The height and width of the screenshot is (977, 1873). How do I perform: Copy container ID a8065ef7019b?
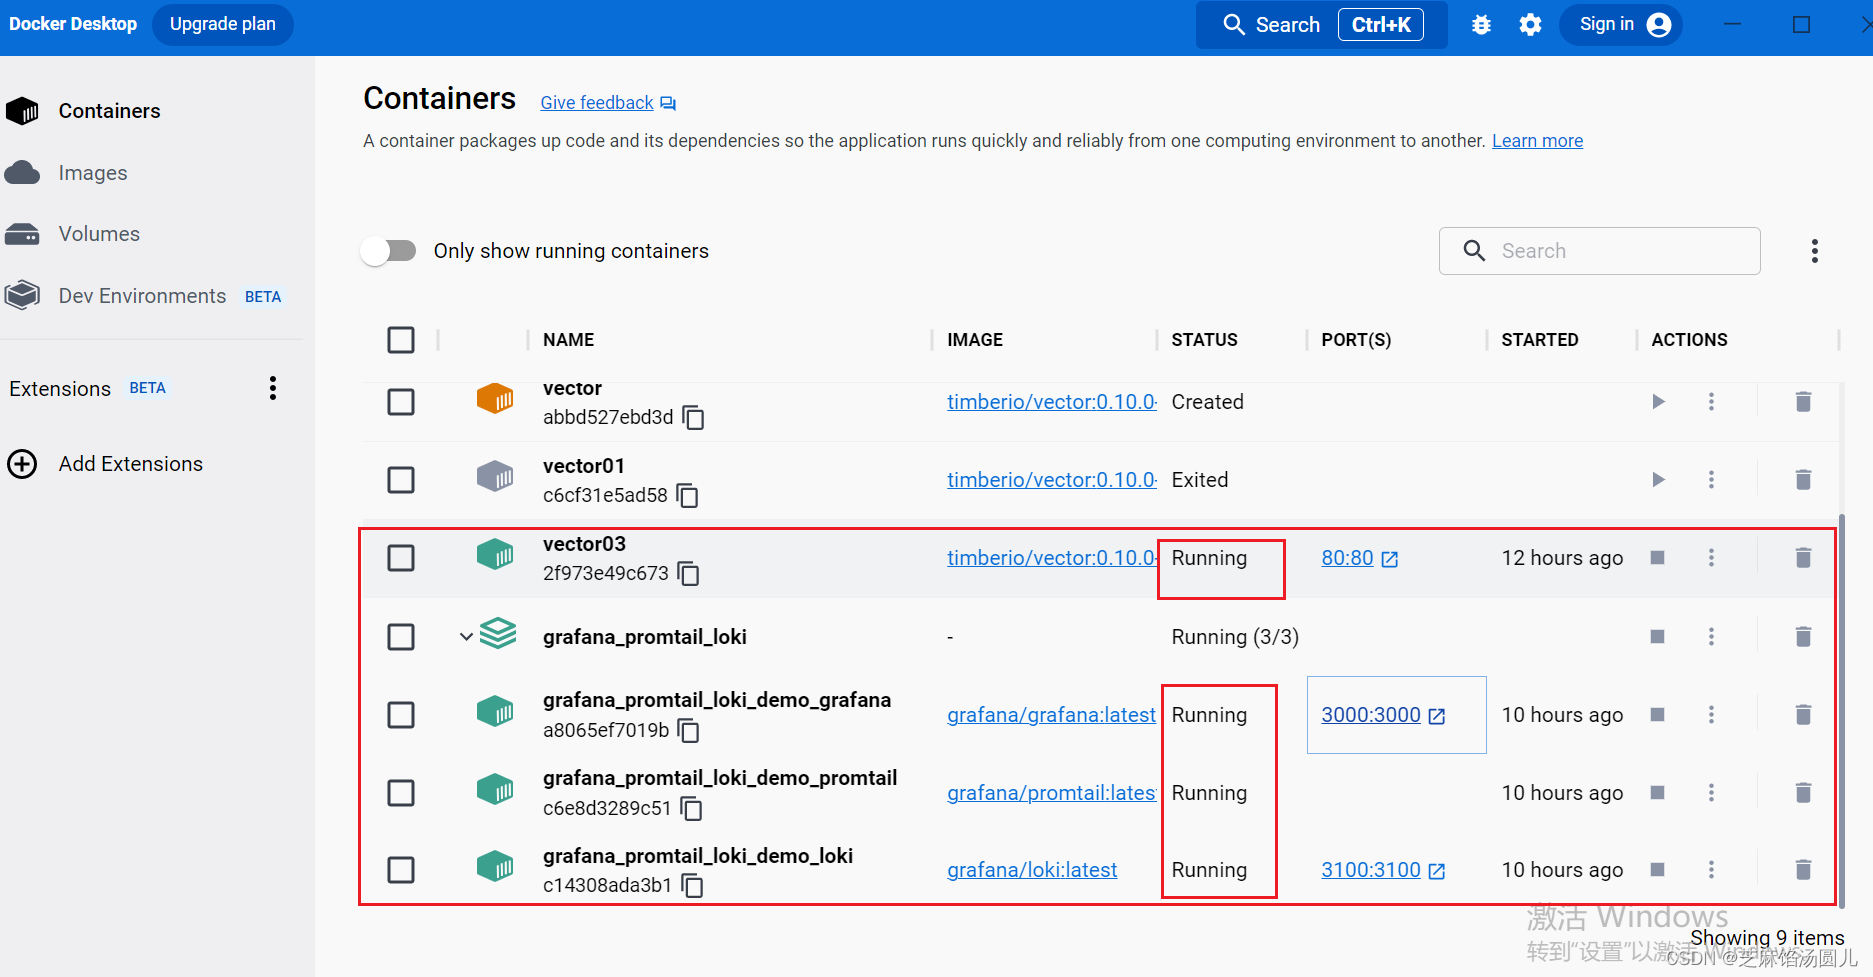point(688,731)
